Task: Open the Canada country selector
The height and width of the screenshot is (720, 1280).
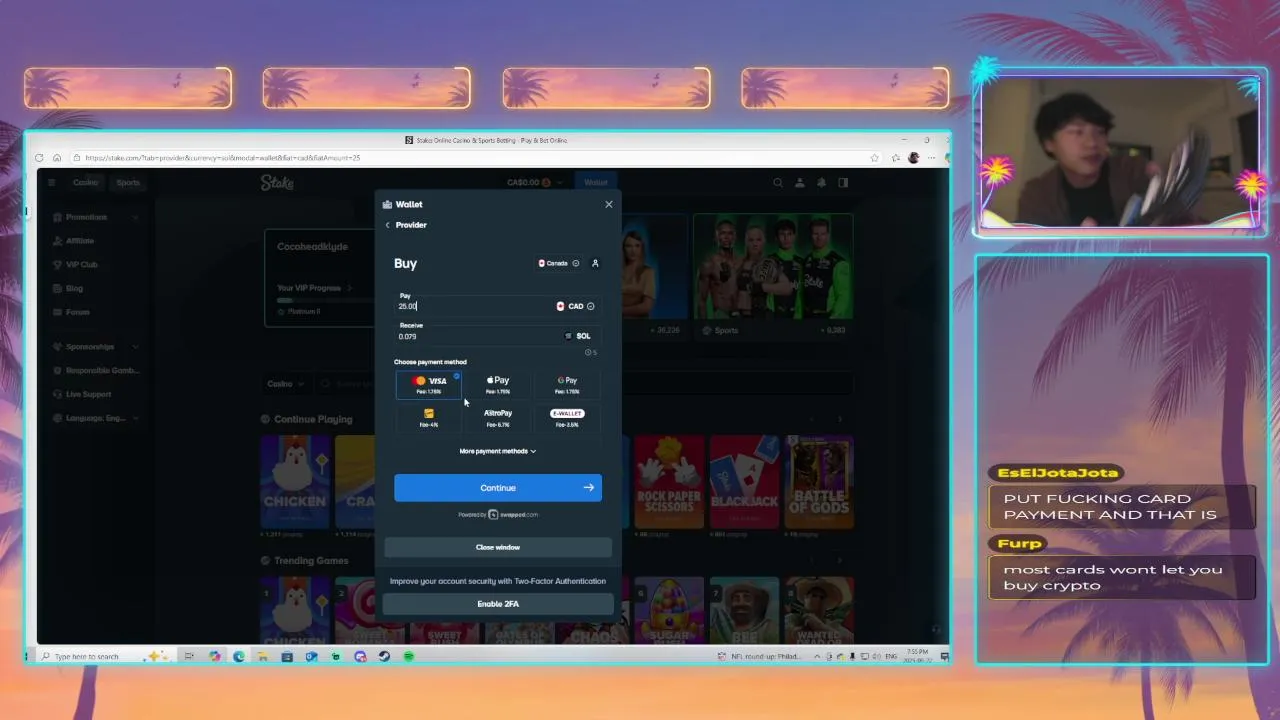Action: click(x=558, y=263)
